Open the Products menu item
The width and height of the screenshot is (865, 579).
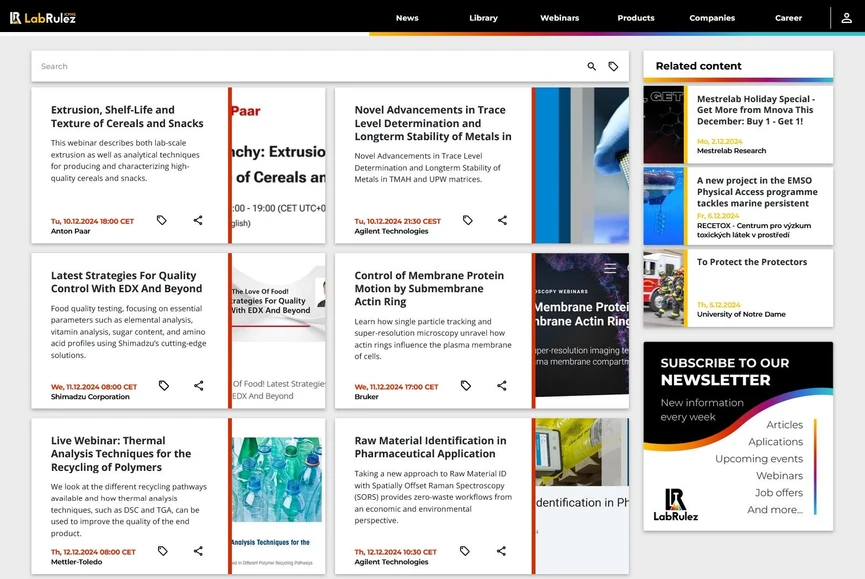636,18
